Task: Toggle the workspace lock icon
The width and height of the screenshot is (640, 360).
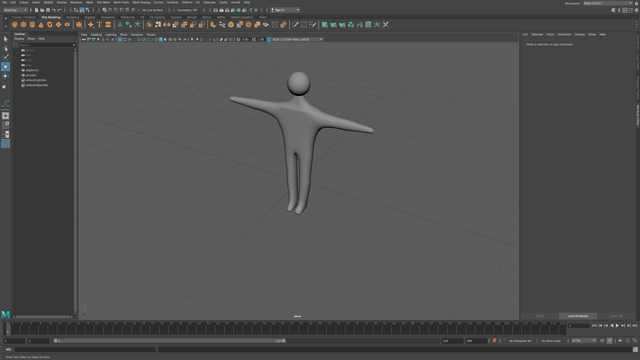Action: tap(636, 3)
